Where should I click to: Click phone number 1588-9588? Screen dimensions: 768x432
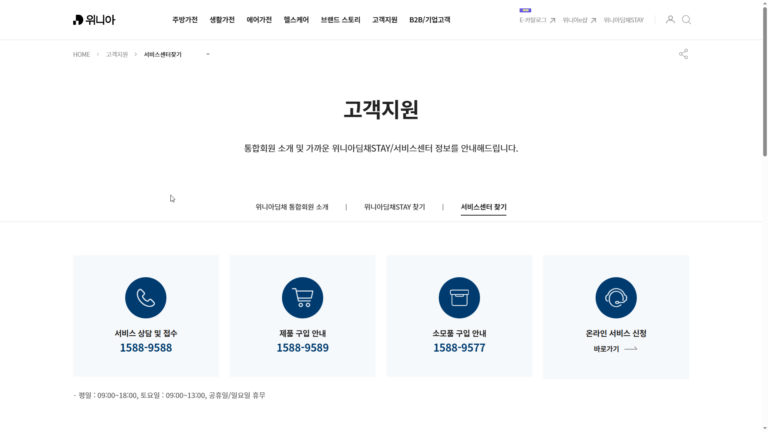tap(146, 348)
